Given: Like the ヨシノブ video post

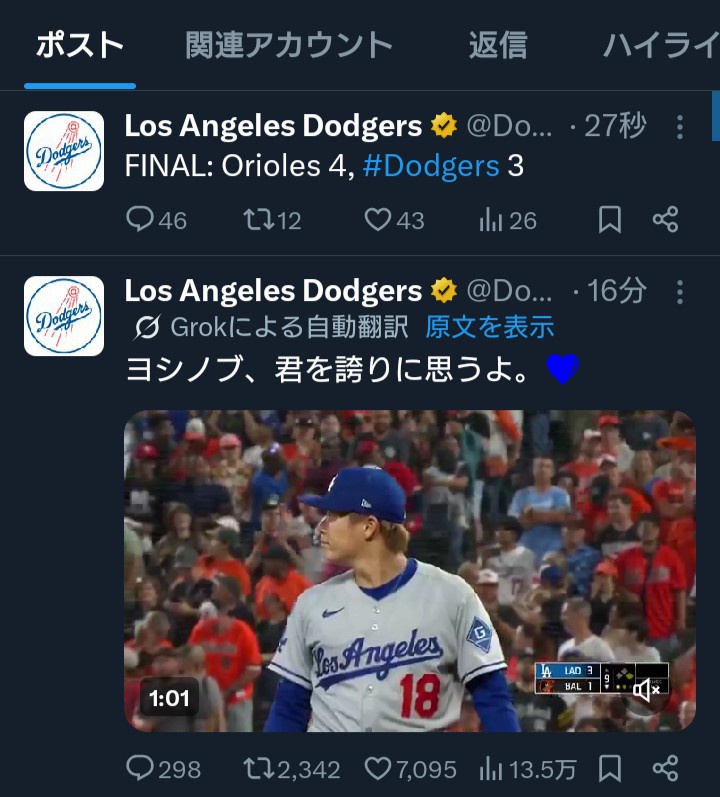Looking at the screenshot, I should tap(377, 768).
